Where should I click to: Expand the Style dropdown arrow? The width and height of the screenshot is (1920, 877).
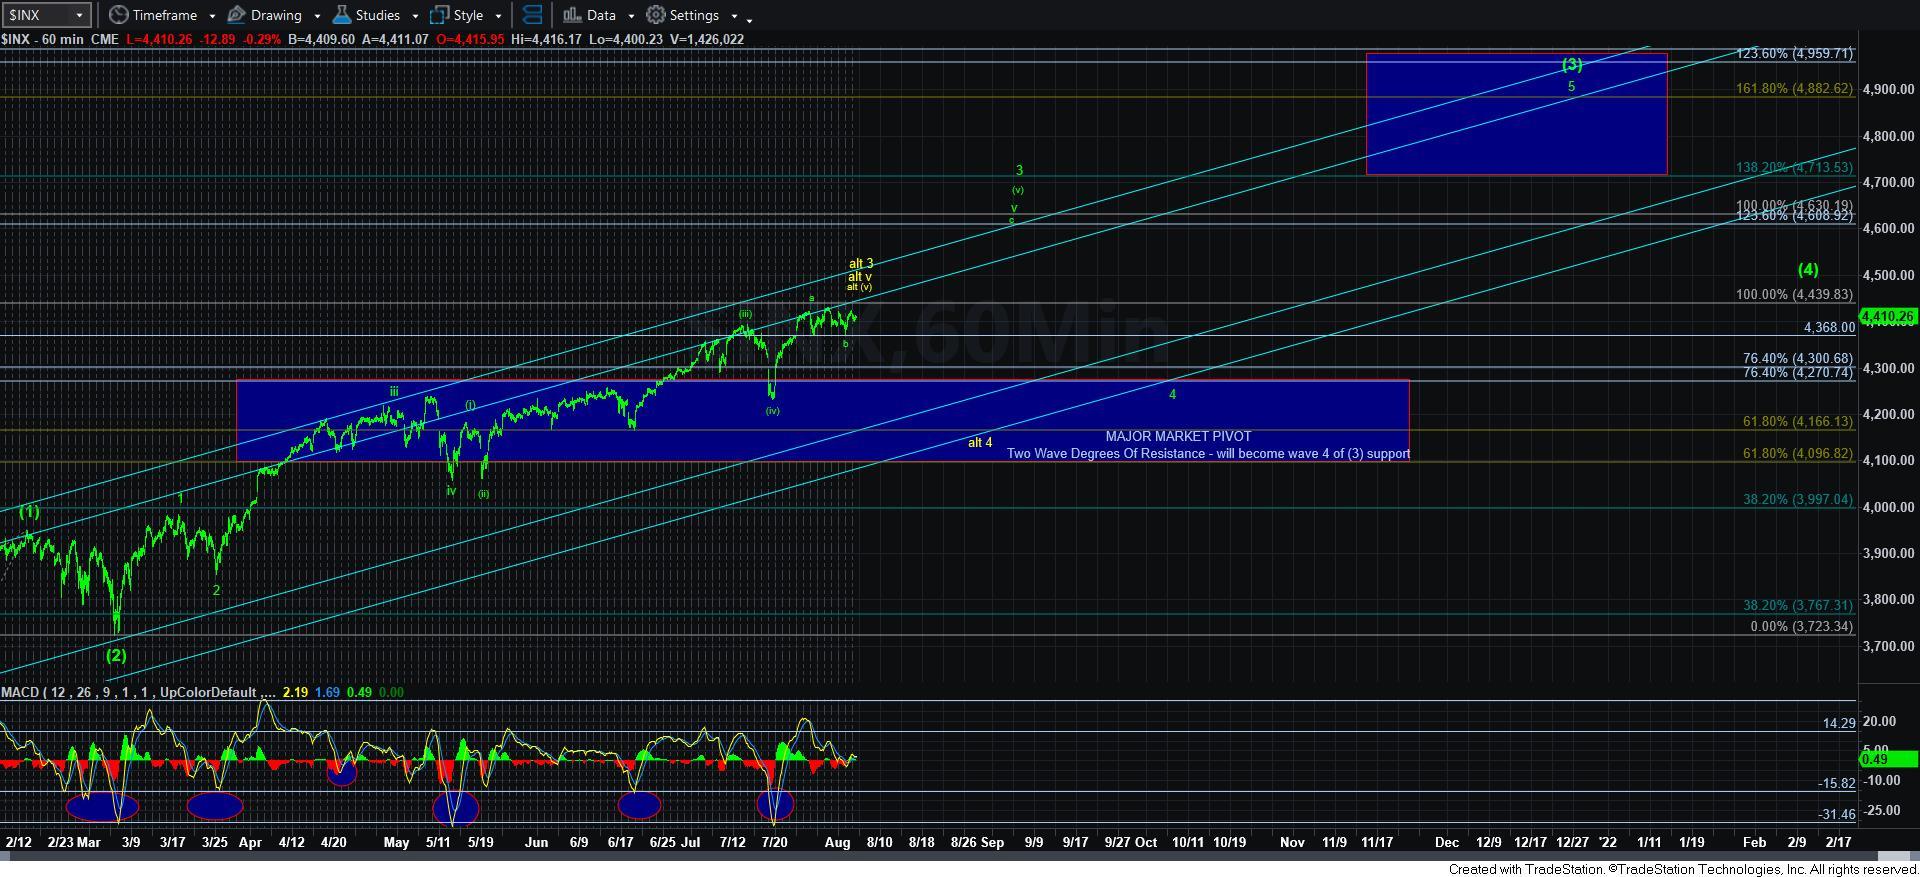click(498, 16)
